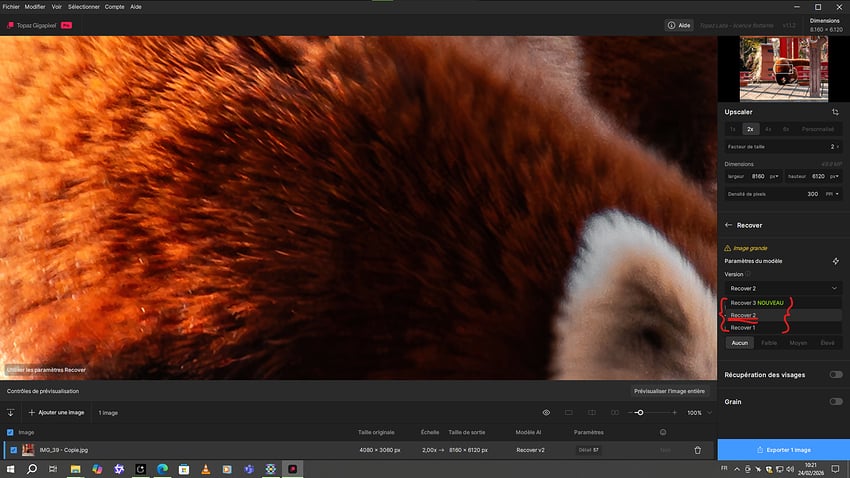Click Exporter 1 image button
Image resolution: width=850 pixels, height=478 pixels.
(783, 450)
